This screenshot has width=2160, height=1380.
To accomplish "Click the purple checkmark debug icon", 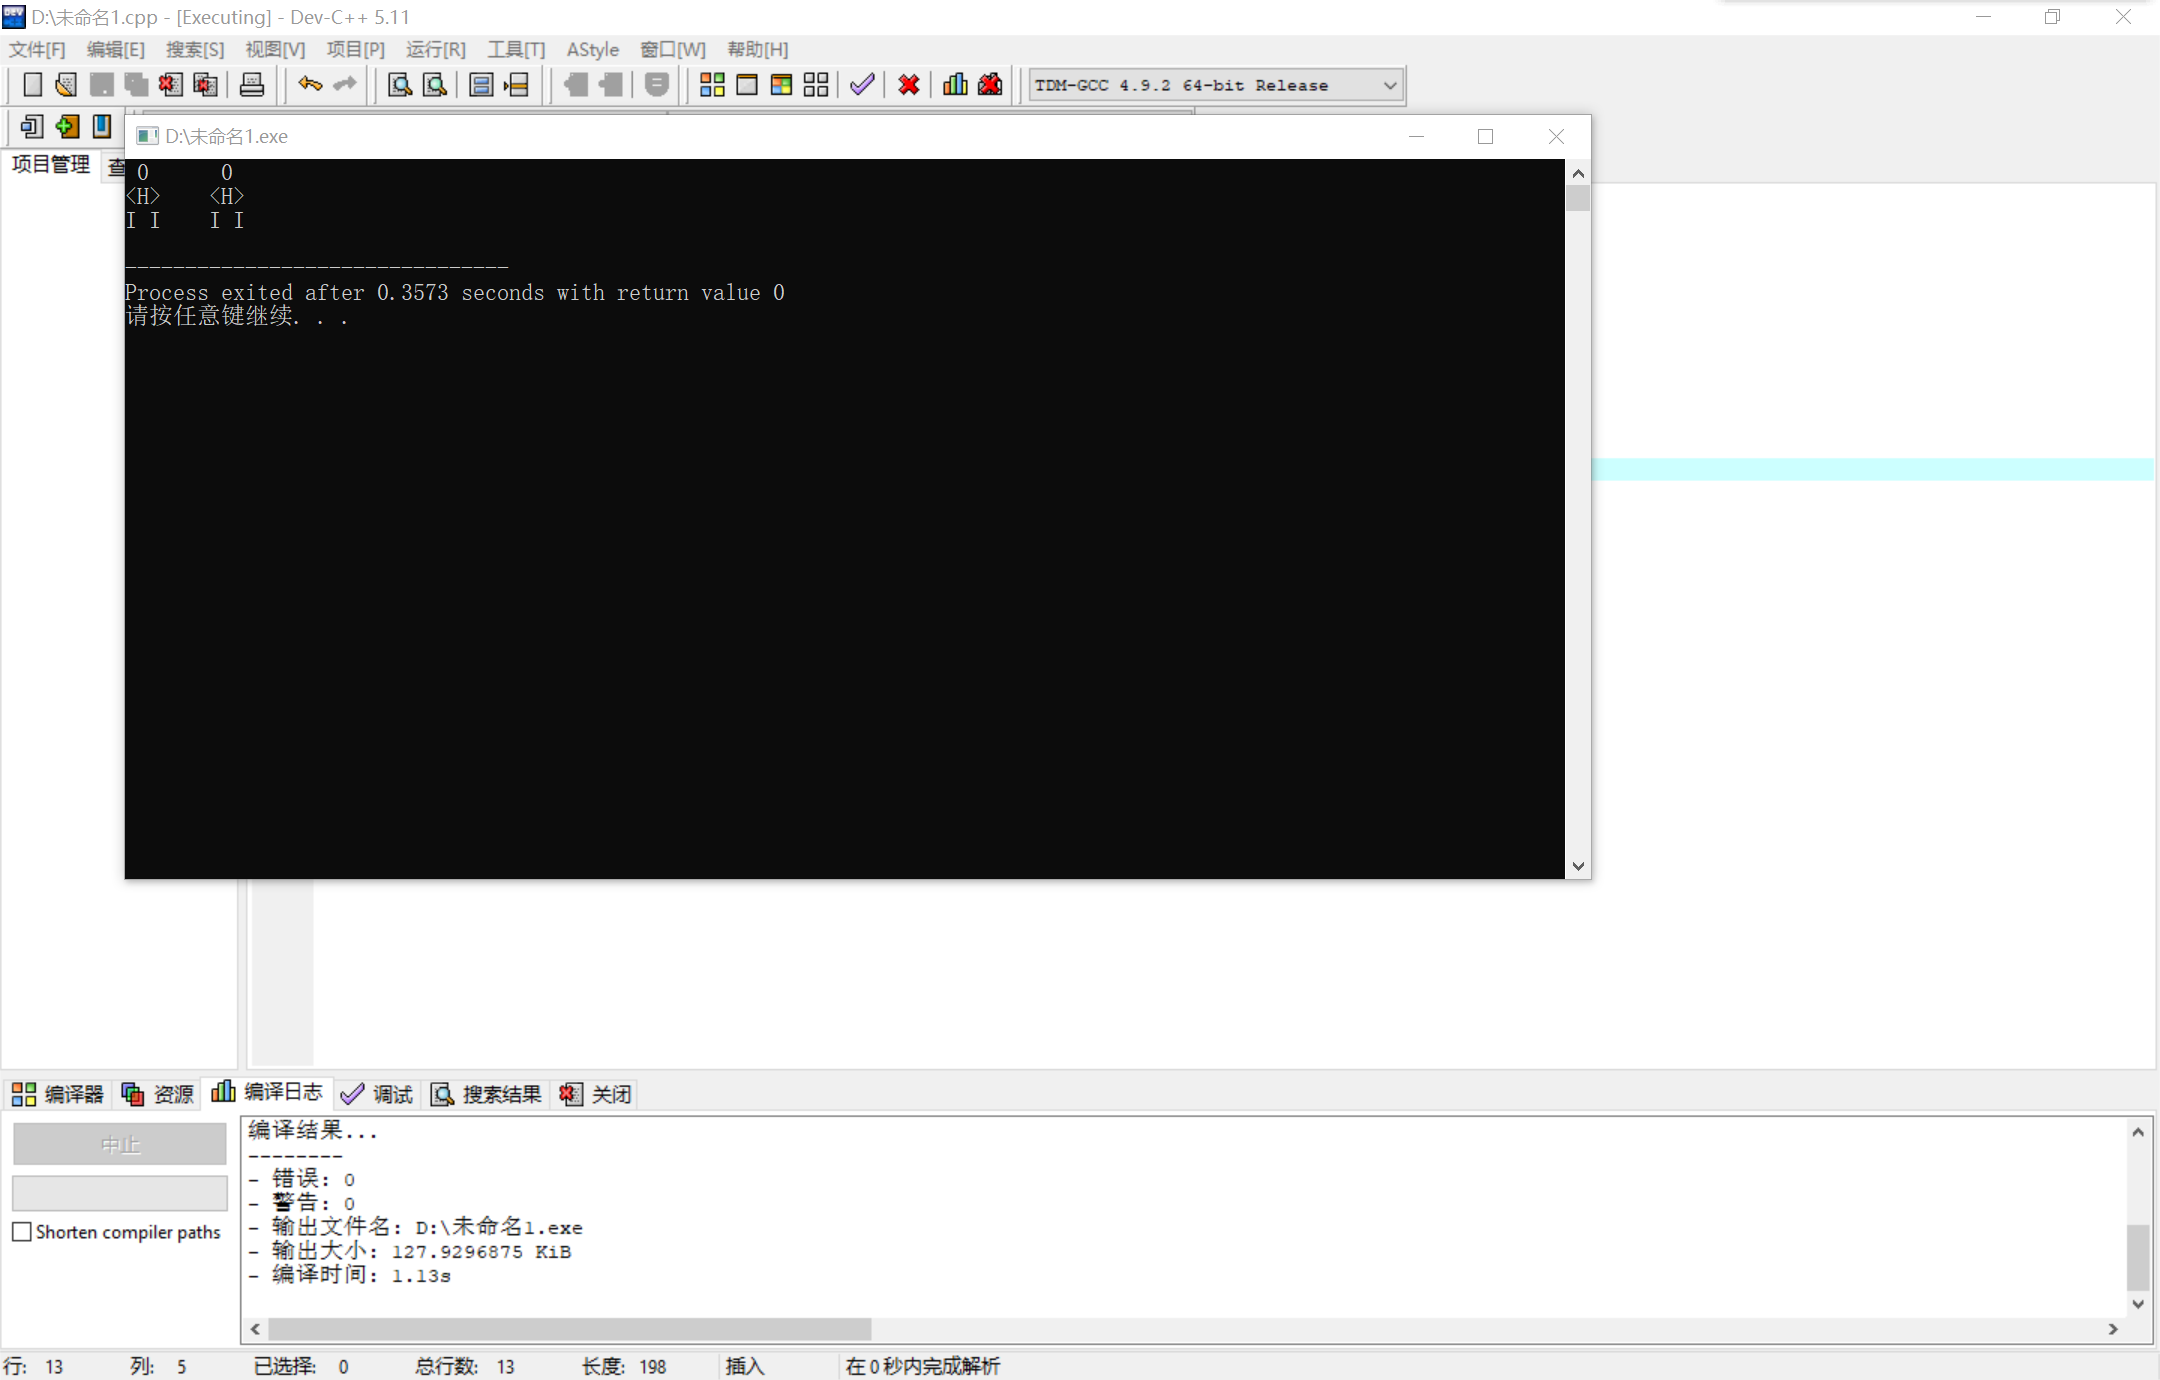I will [x=862, y=85].
